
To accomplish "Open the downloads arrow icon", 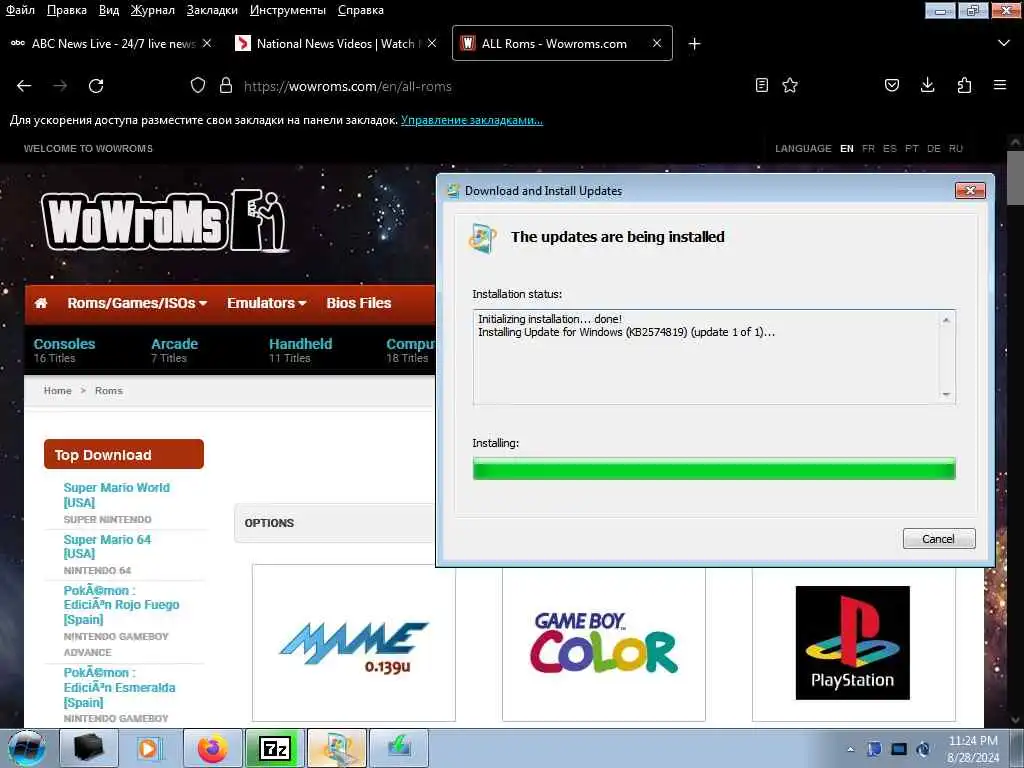I will point(927,85).
